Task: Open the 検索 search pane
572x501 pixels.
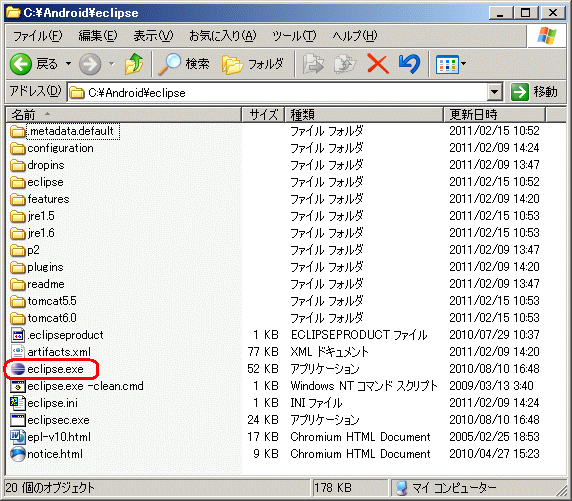Action: point(184,64)
